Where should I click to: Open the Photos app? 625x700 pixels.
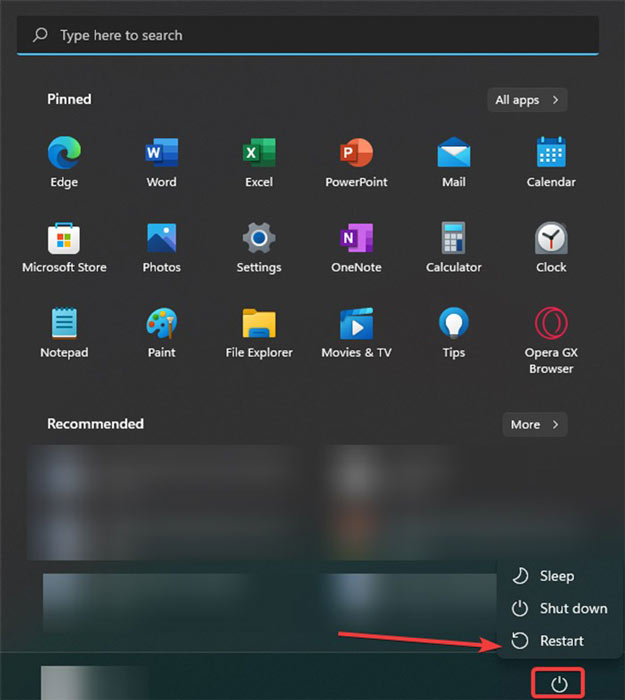click(x=162, y=248)
